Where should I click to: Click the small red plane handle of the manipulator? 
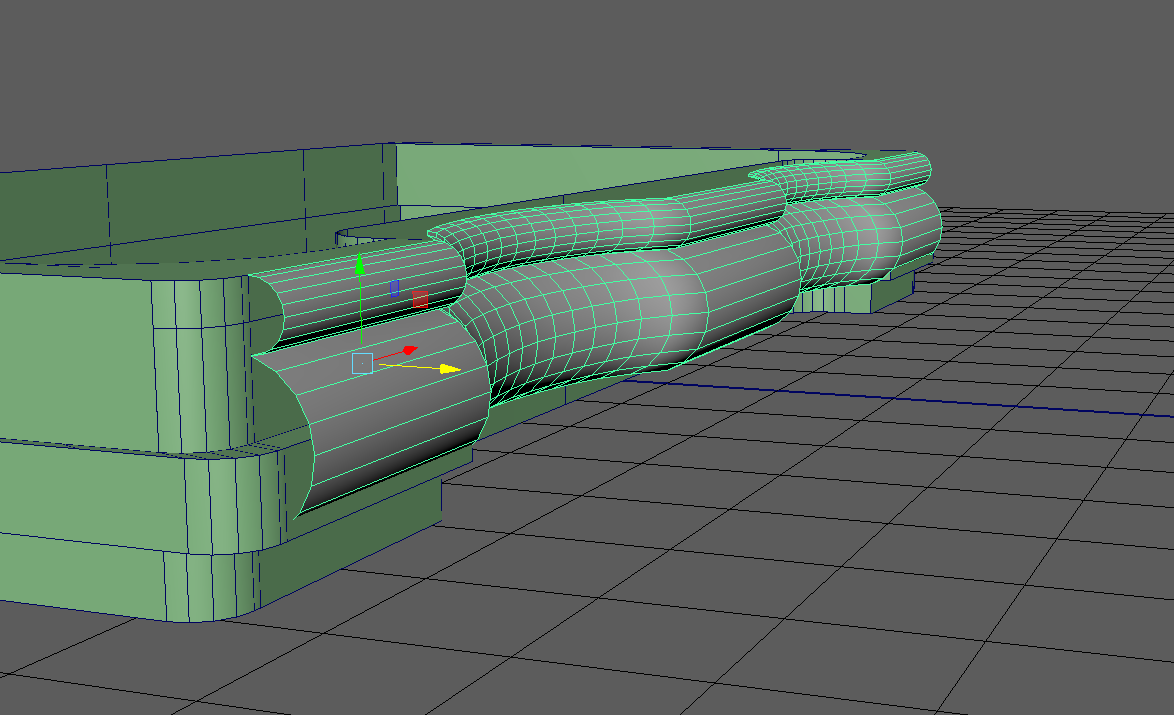420,299
